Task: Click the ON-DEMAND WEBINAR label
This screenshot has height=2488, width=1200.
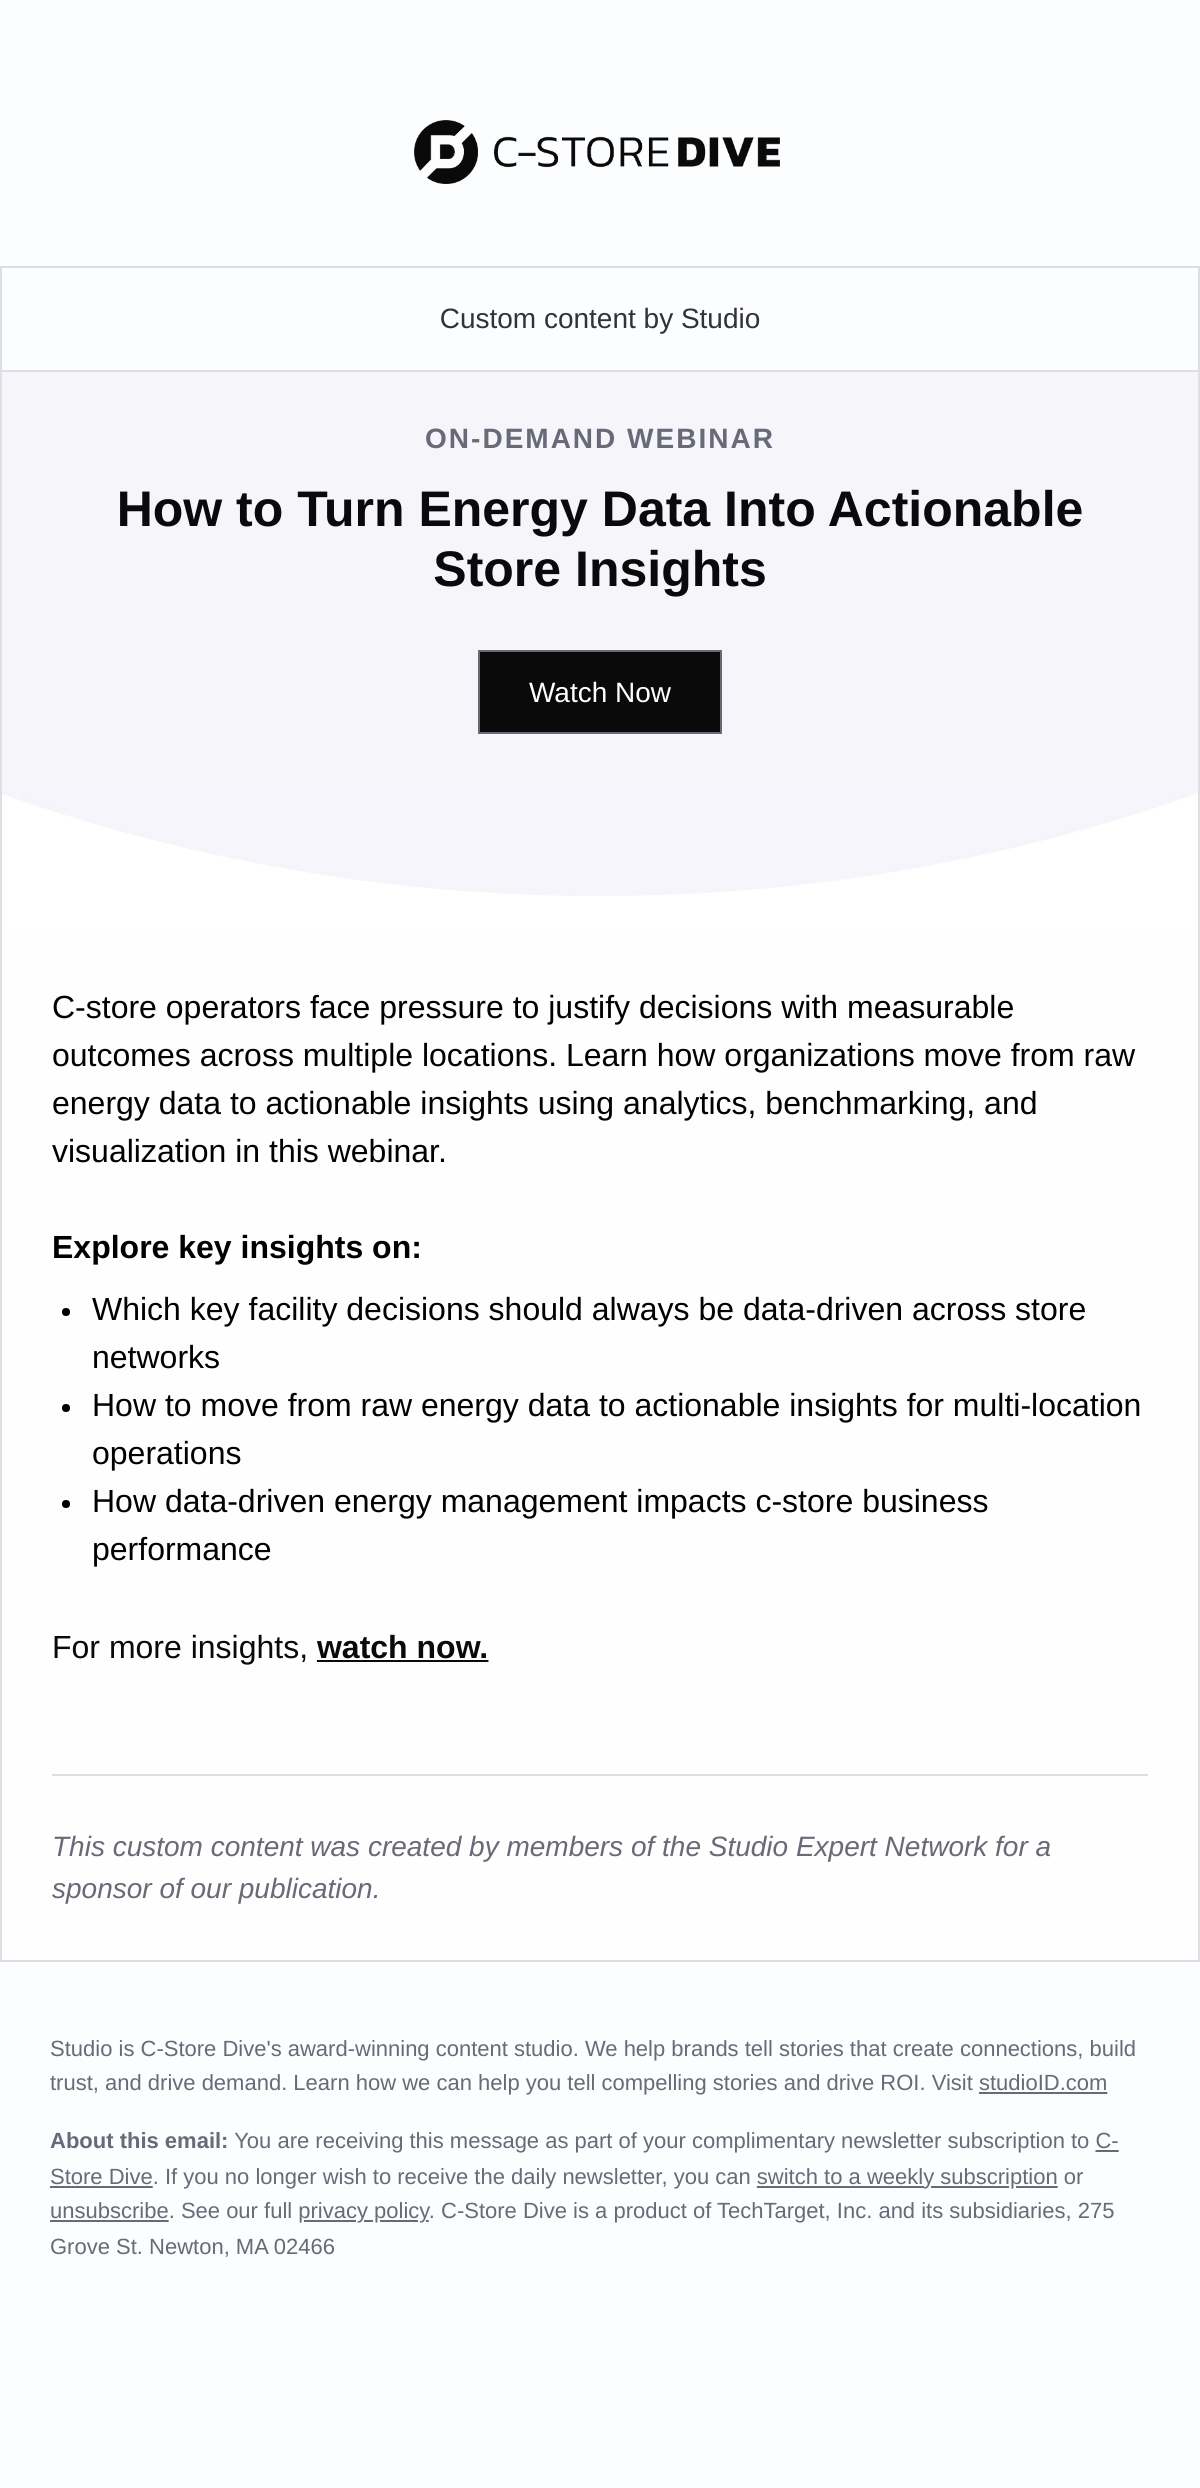Action: 600,438
